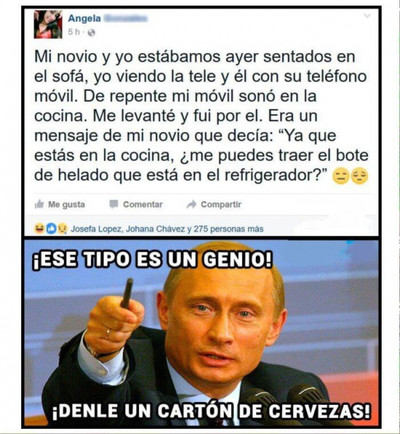Expand the post options chevron at top right
This screenshot has width=400, height=434.
pos(367,16)
